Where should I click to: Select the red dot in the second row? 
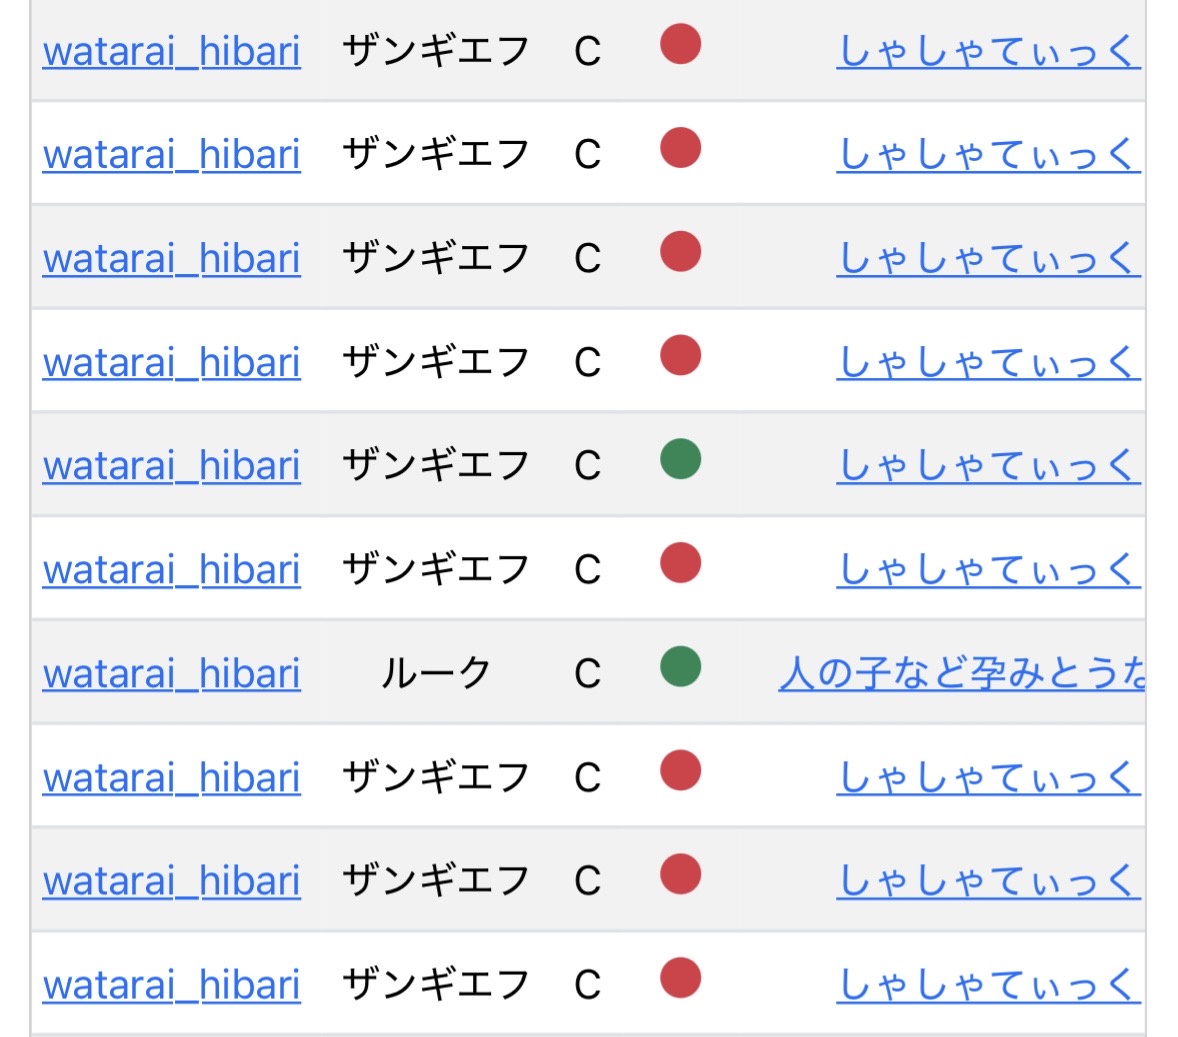[x=680, y=149]
